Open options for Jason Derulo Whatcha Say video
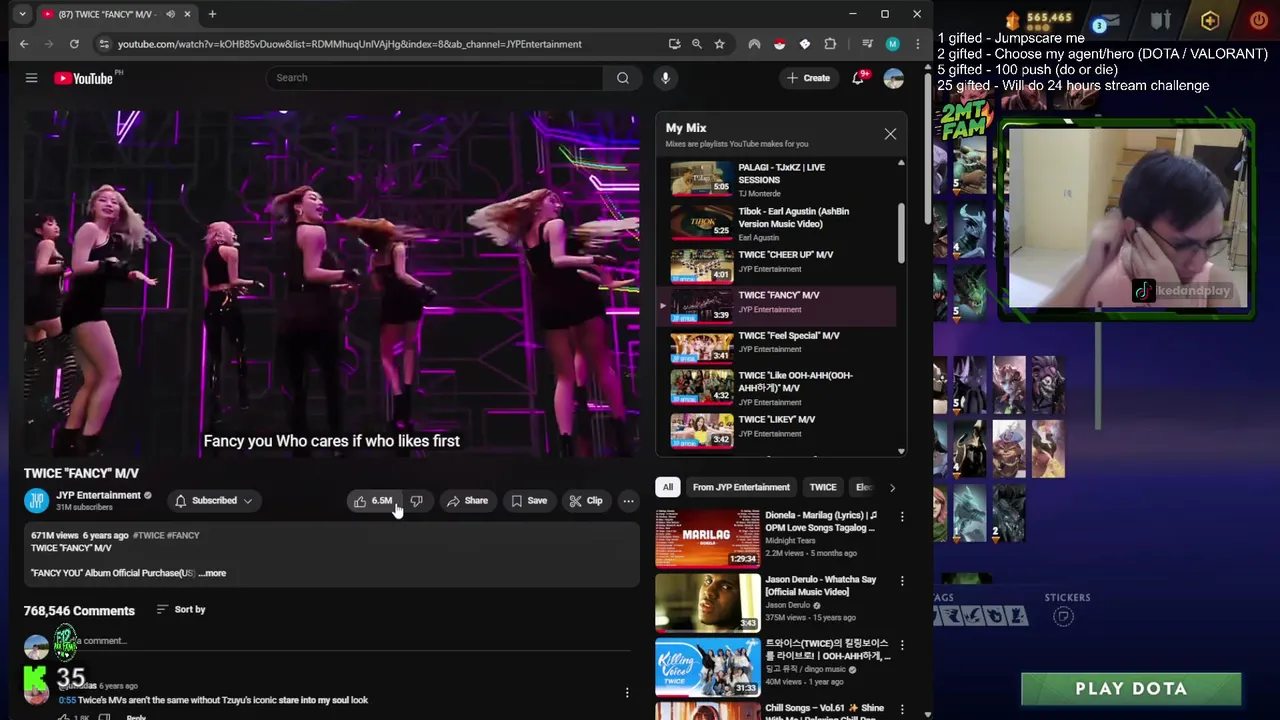Viewport: 1280px width, 720px height. coord(902,581)
